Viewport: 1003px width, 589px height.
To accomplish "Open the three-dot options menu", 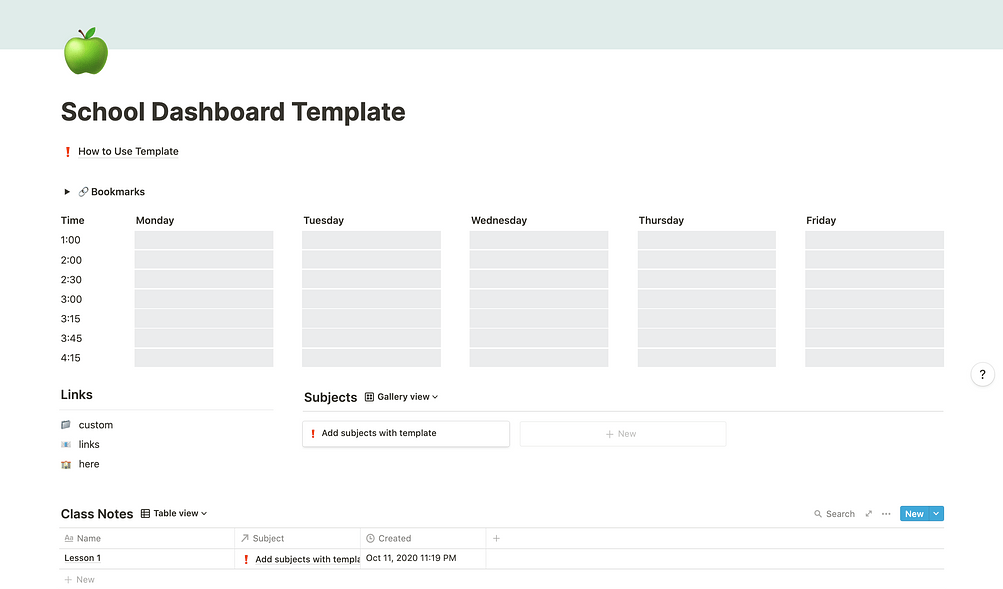I will point(886,514).
